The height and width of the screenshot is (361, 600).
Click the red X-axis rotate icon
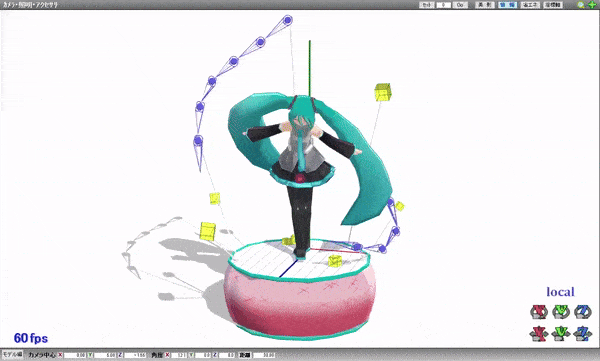coord(539,312)
